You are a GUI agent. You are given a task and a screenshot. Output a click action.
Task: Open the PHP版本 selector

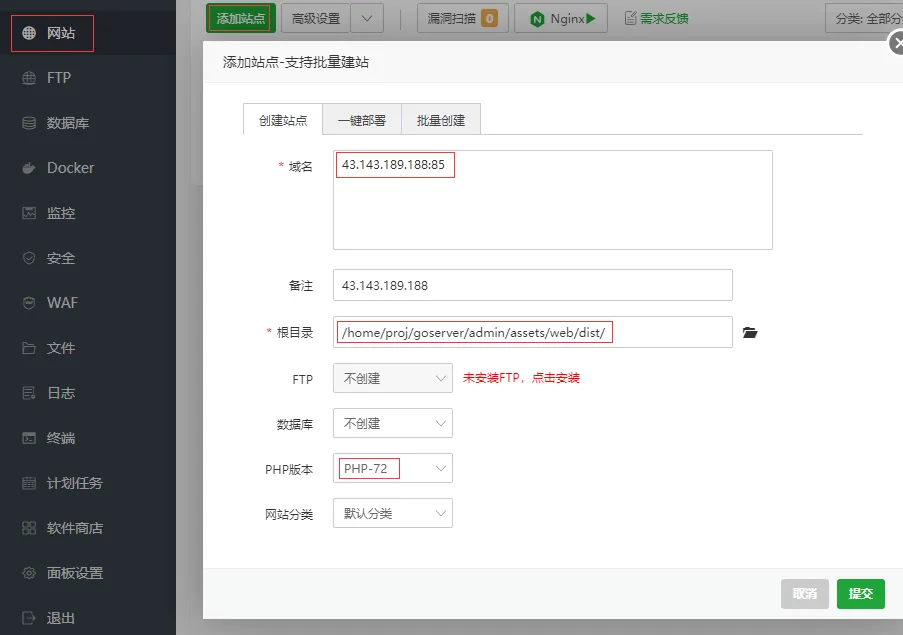392,468
